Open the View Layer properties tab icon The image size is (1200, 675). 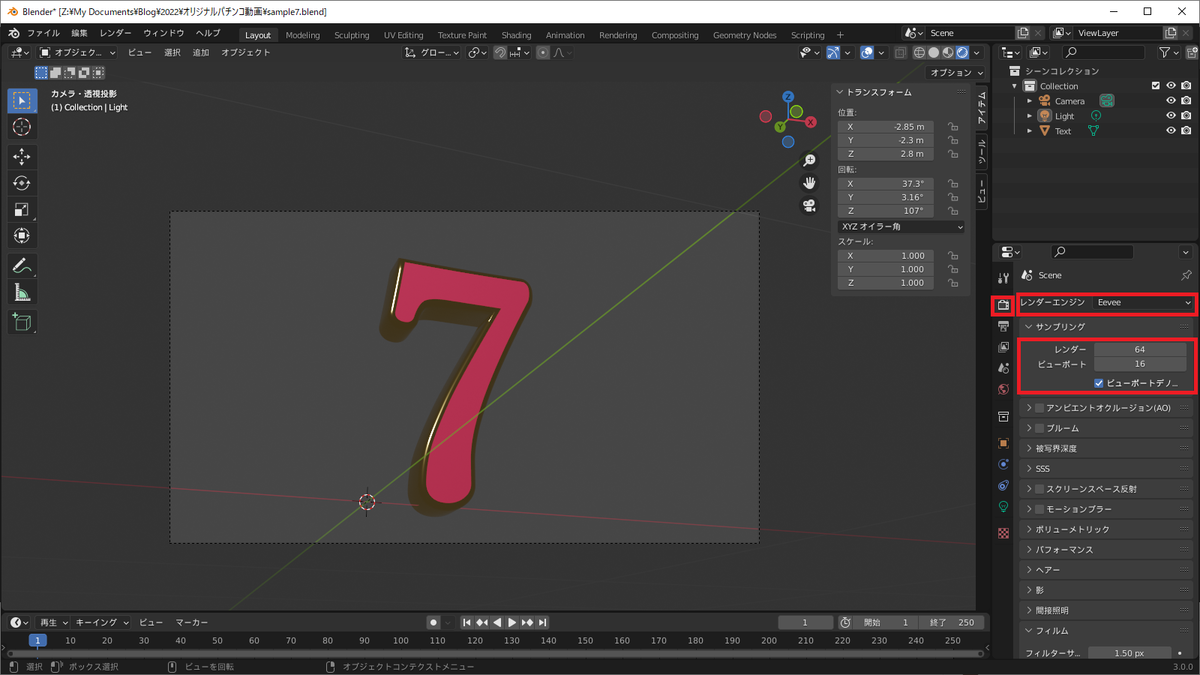tap(1003, 347)
